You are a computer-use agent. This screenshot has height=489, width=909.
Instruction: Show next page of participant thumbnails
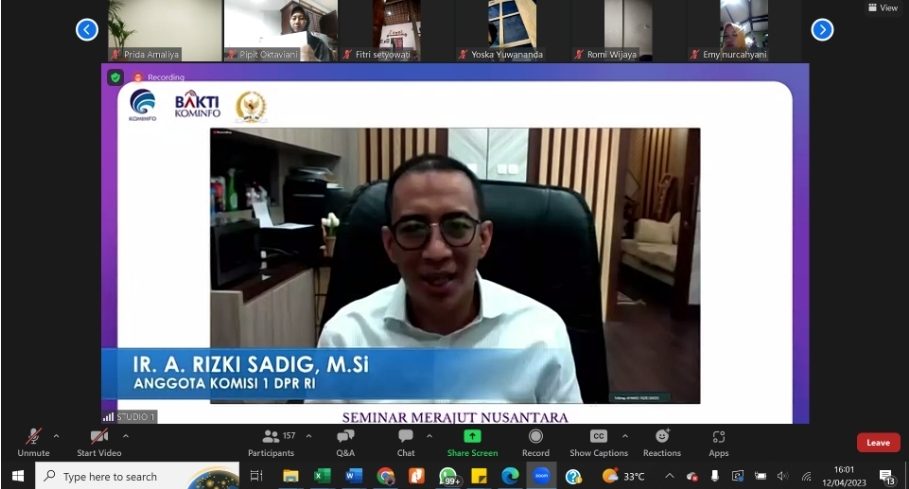click(822, 30)
